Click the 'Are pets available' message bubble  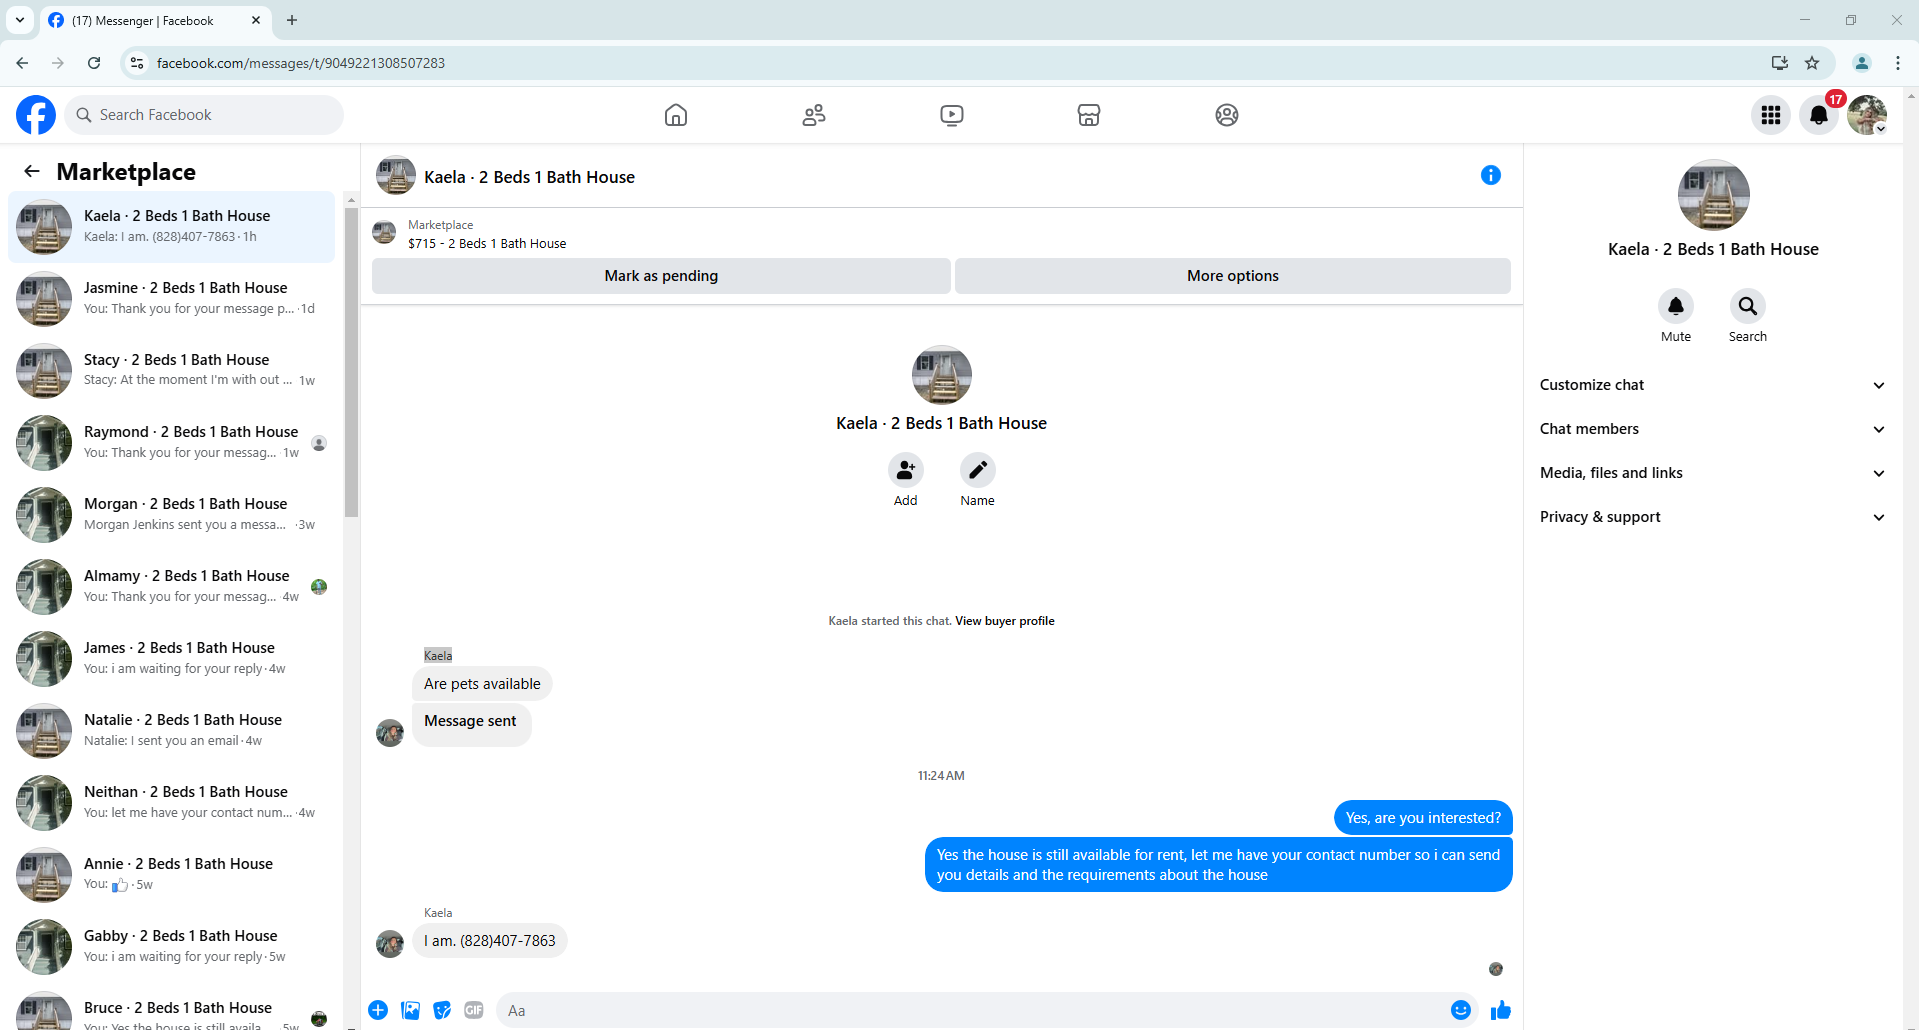[482, 684]
